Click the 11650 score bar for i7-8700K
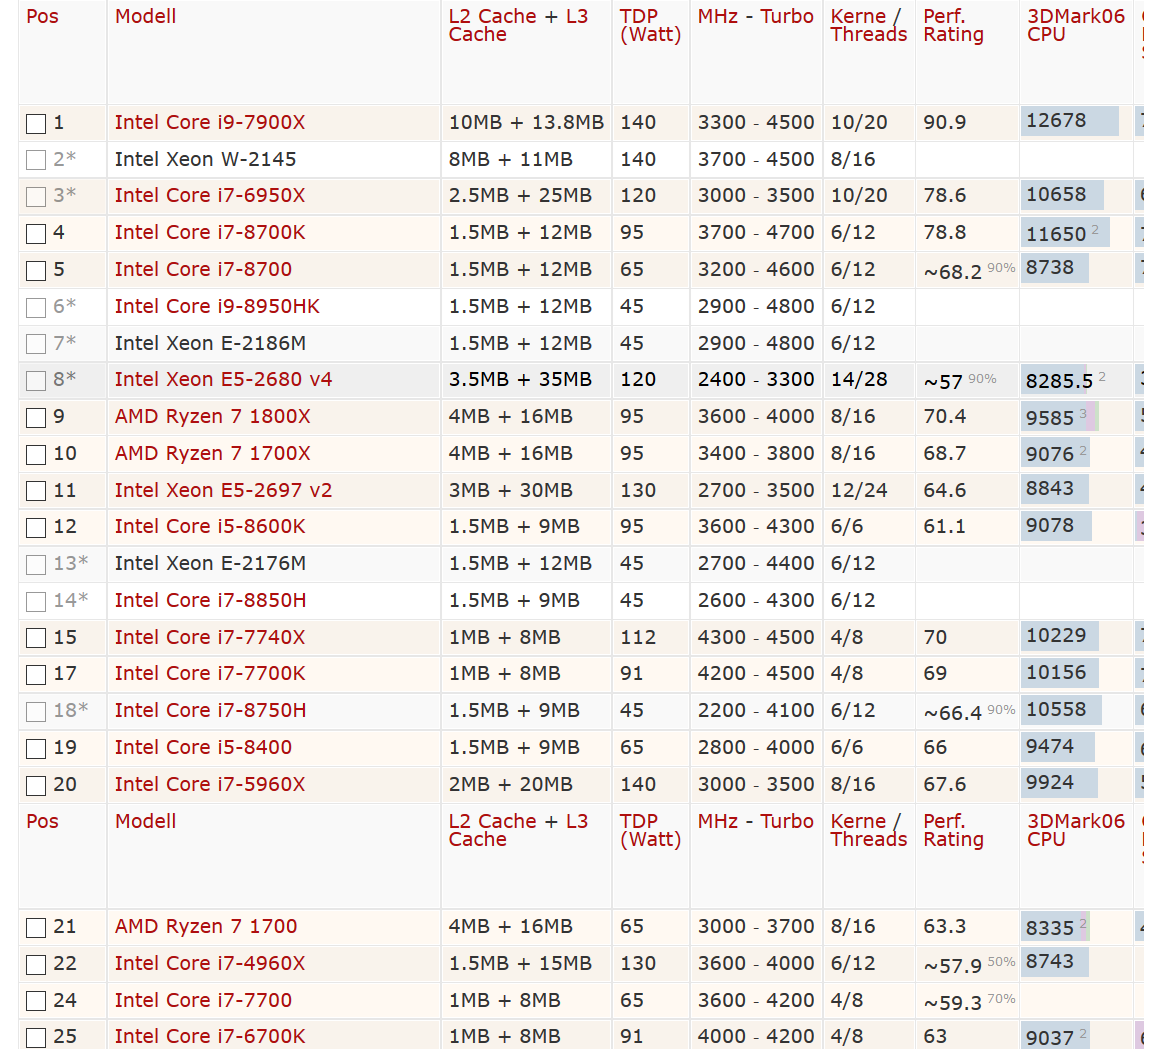The height and width of the screenshot is (1049, 1167). coord(1065,232)
